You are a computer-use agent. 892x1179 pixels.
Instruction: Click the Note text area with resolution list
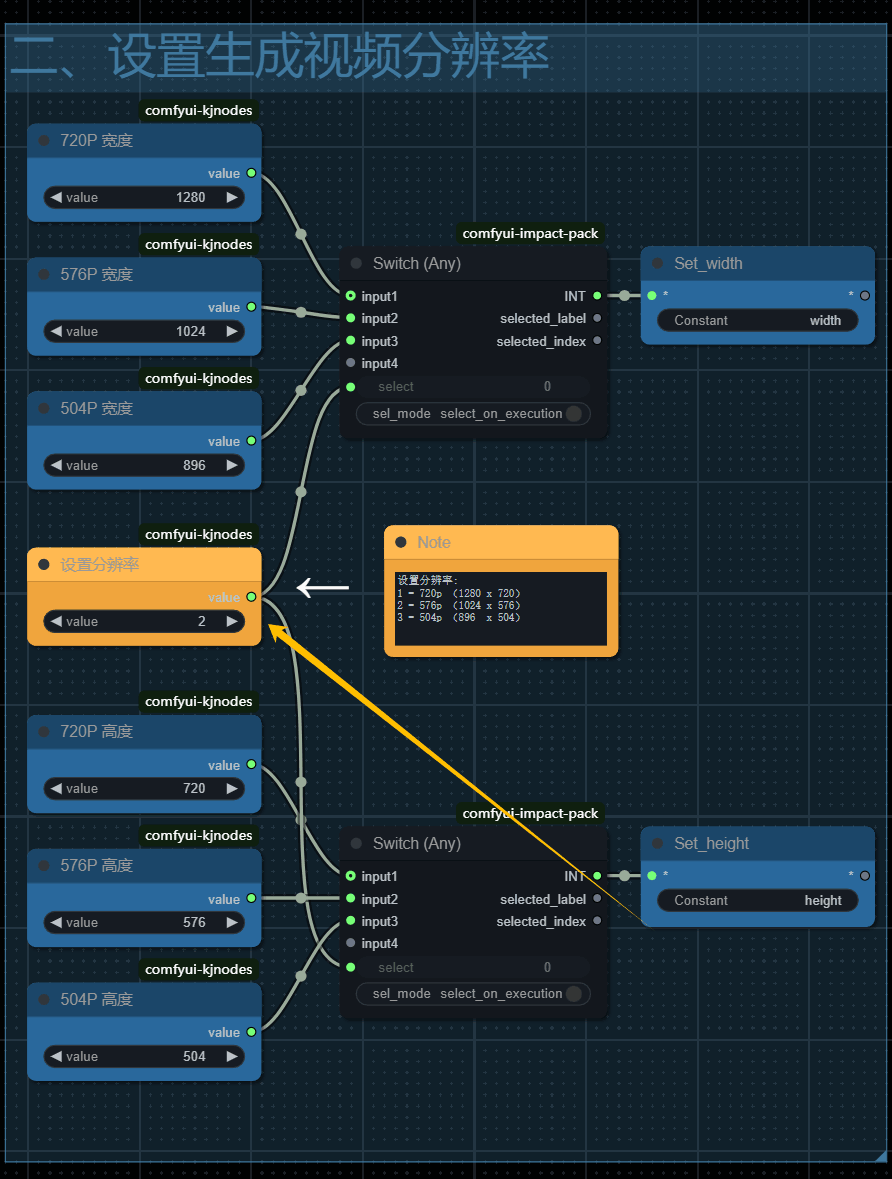500,608
